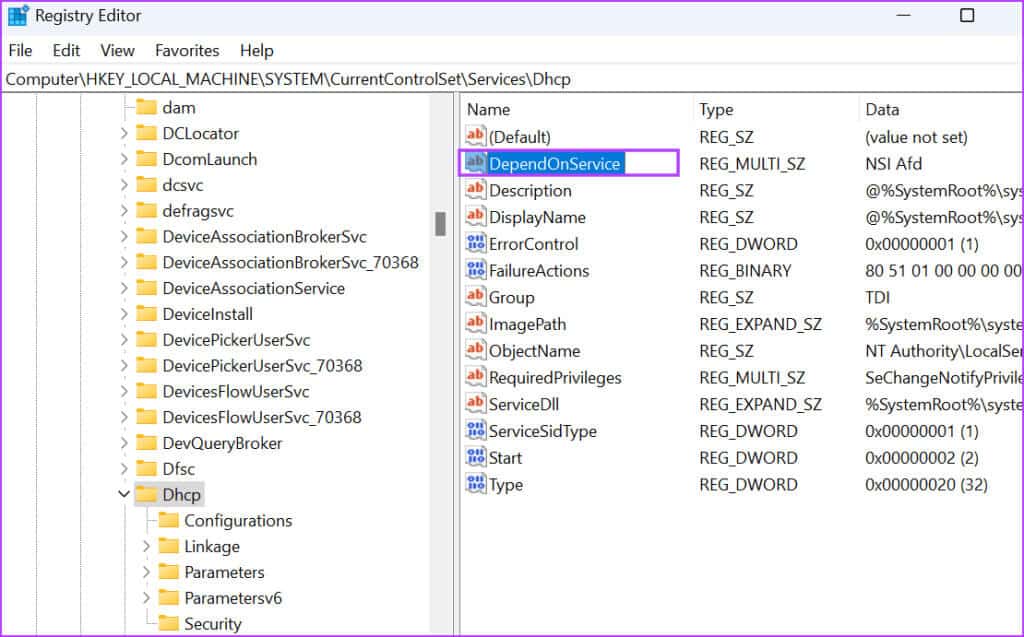
Task: Click the string icon next to Group
Action: point(475,297)
